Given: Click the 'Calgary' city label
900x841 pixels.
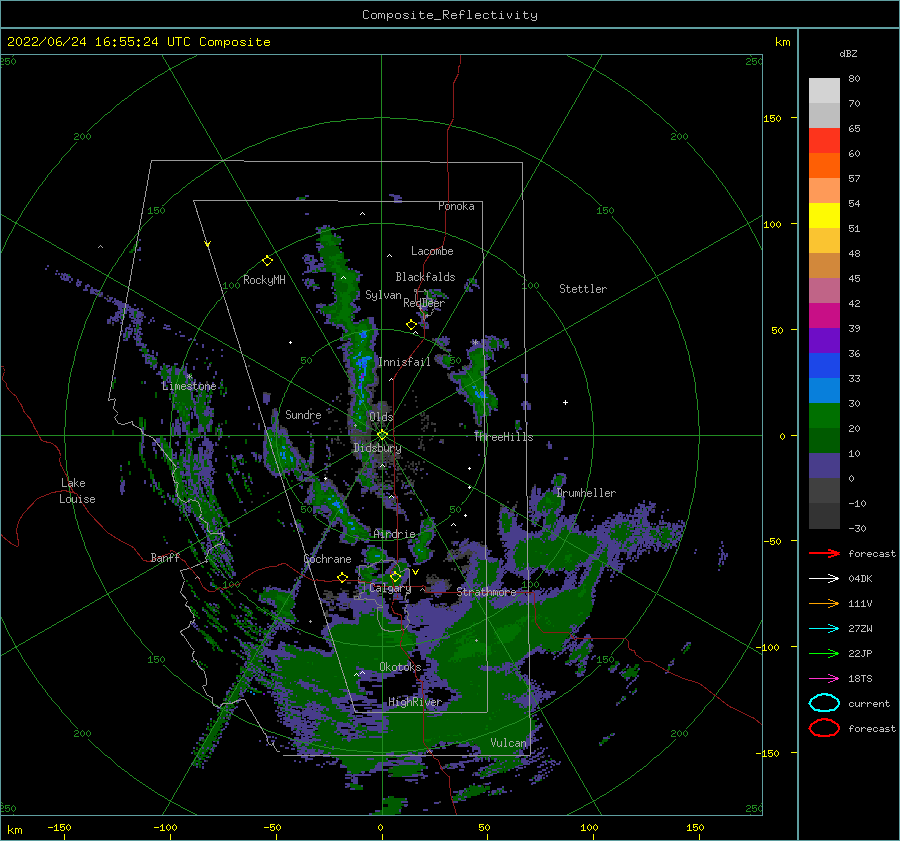Looking at the screenshot, I should coord(390,588).
